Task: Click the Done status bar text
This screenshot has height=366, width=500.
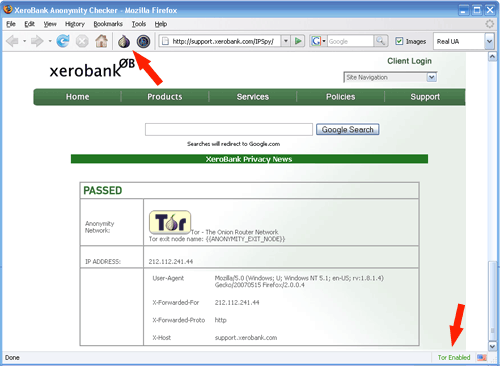Action: pyautogui.click(x=12, y=357)
